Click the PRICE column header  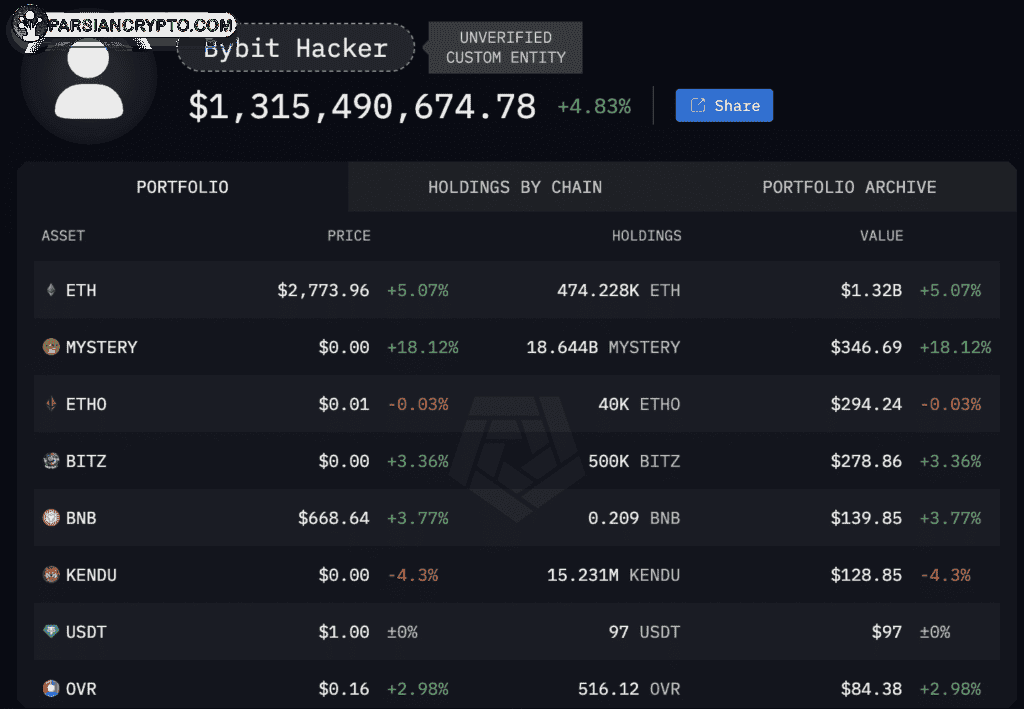(349, 236)
